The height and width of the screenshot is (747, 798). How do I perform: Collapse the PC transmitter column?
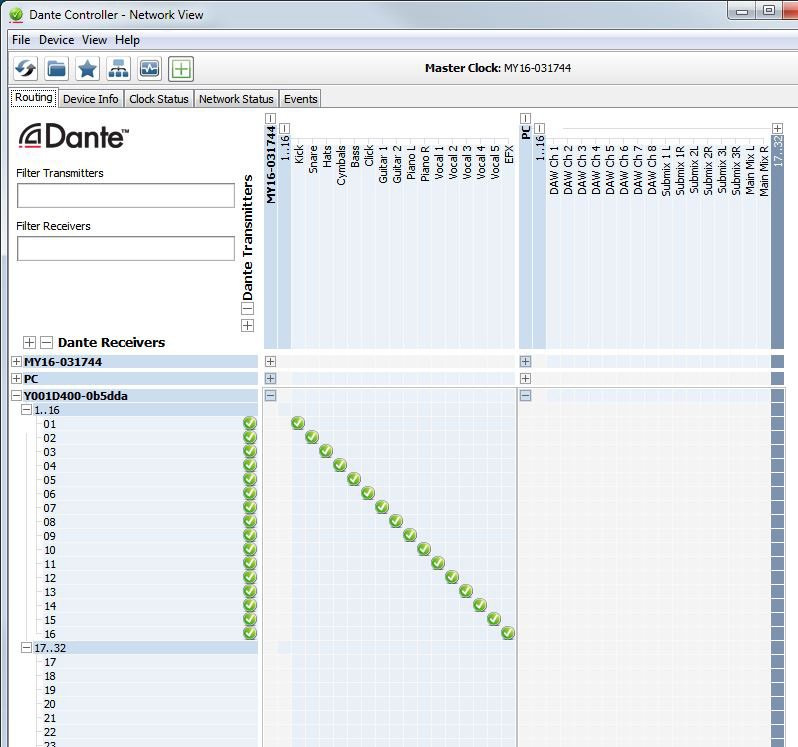pyautogui.click(x=526, y=119)
